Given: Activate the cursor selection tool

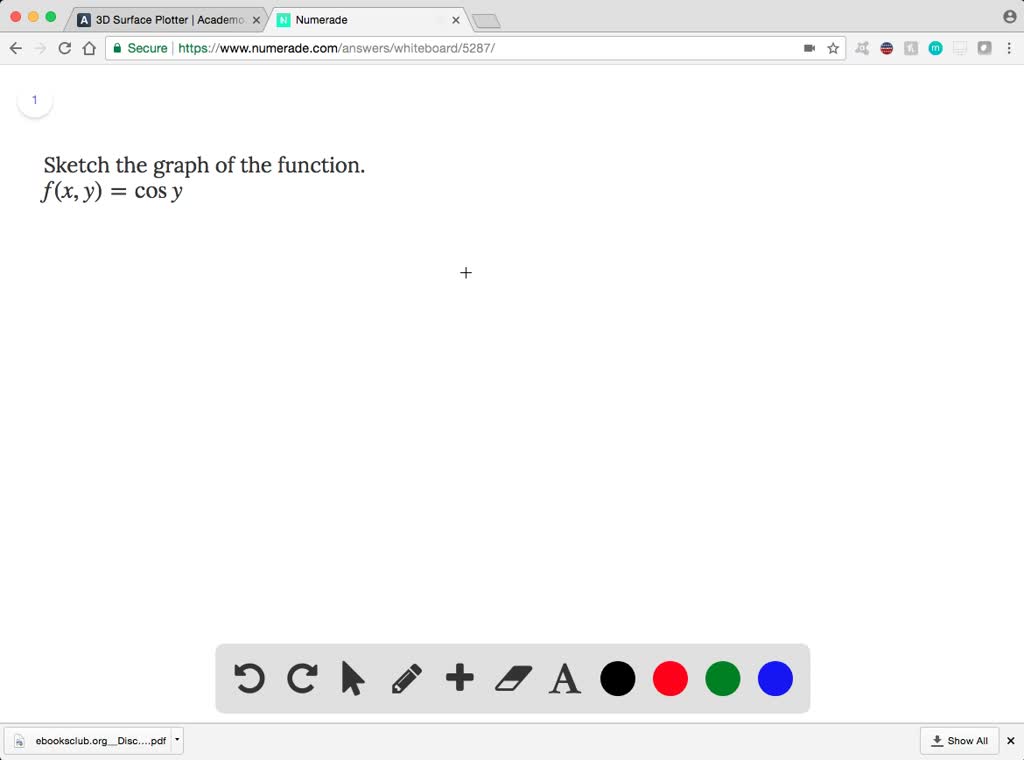Looking at the screenshot, I should coord(353,678).
